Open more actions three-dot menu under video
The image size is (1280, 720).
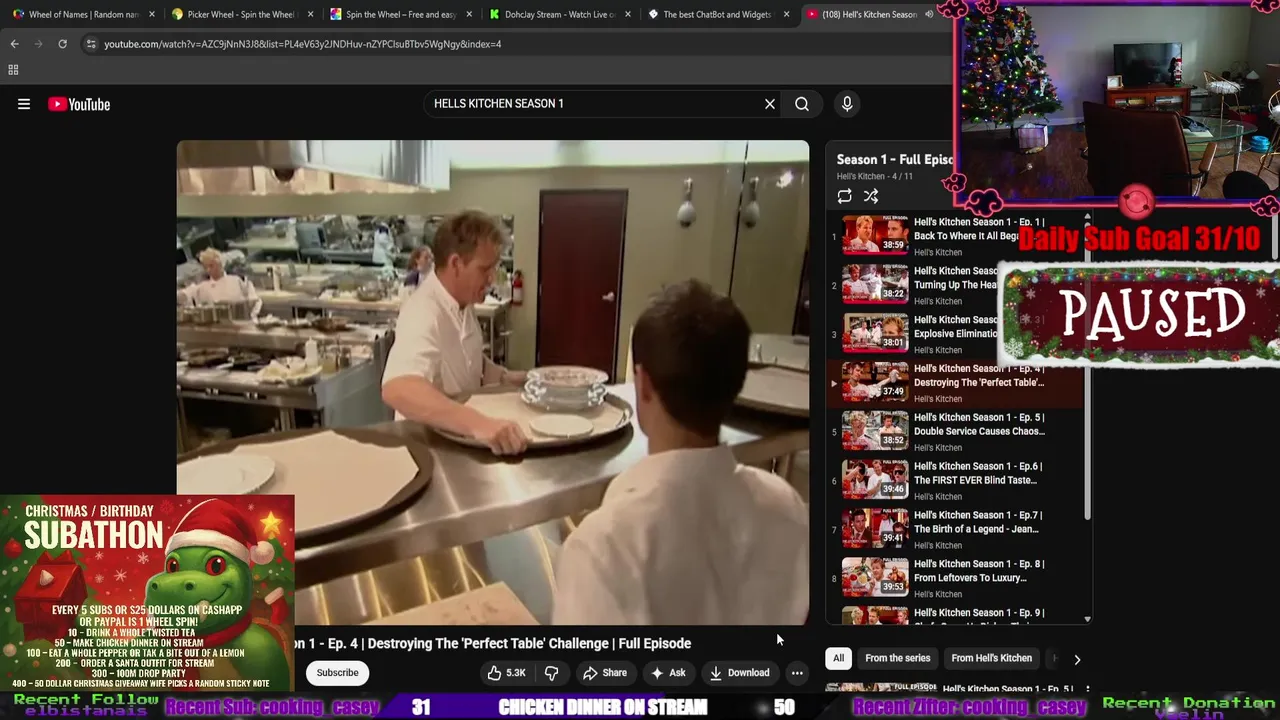797,673
